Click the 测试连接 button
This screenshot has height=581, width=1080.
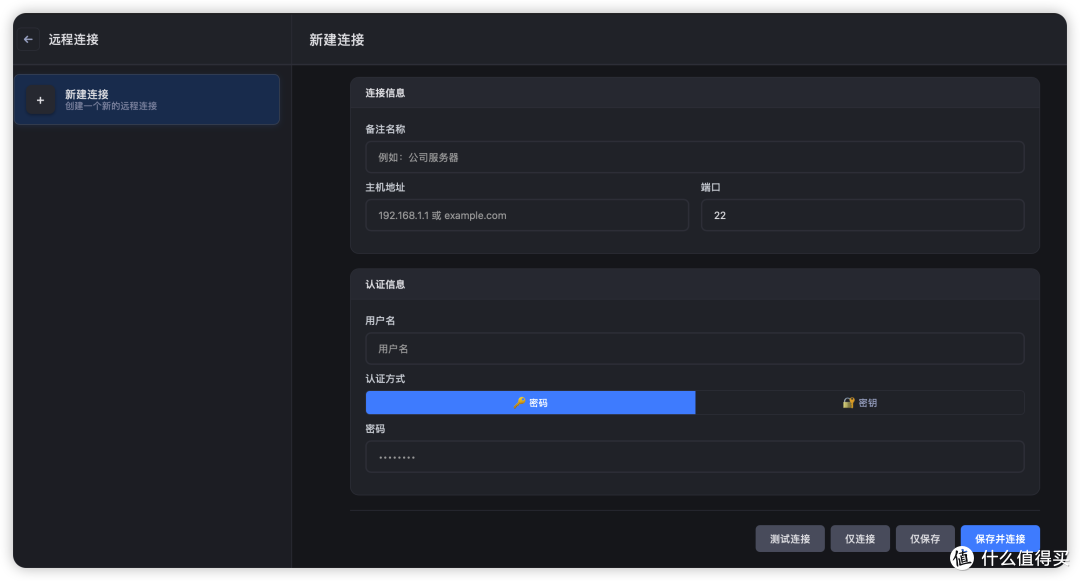coord(789,538)
